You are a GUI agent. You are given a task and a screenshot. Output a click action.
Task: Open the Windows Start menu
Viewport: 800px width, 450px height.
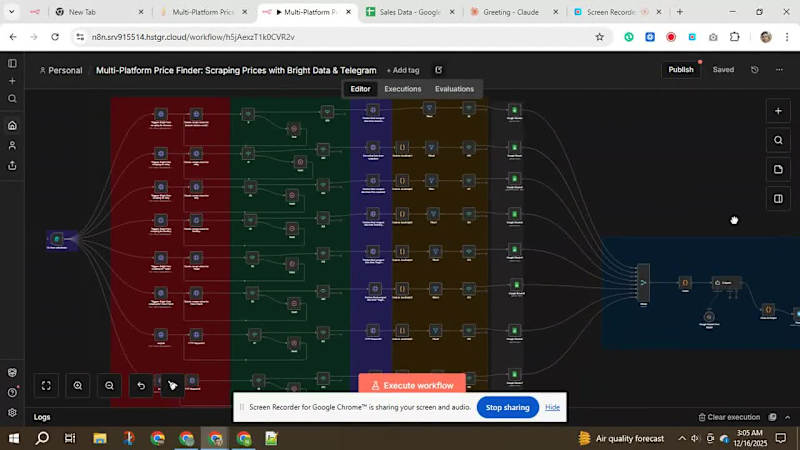[x=14, y=438]
